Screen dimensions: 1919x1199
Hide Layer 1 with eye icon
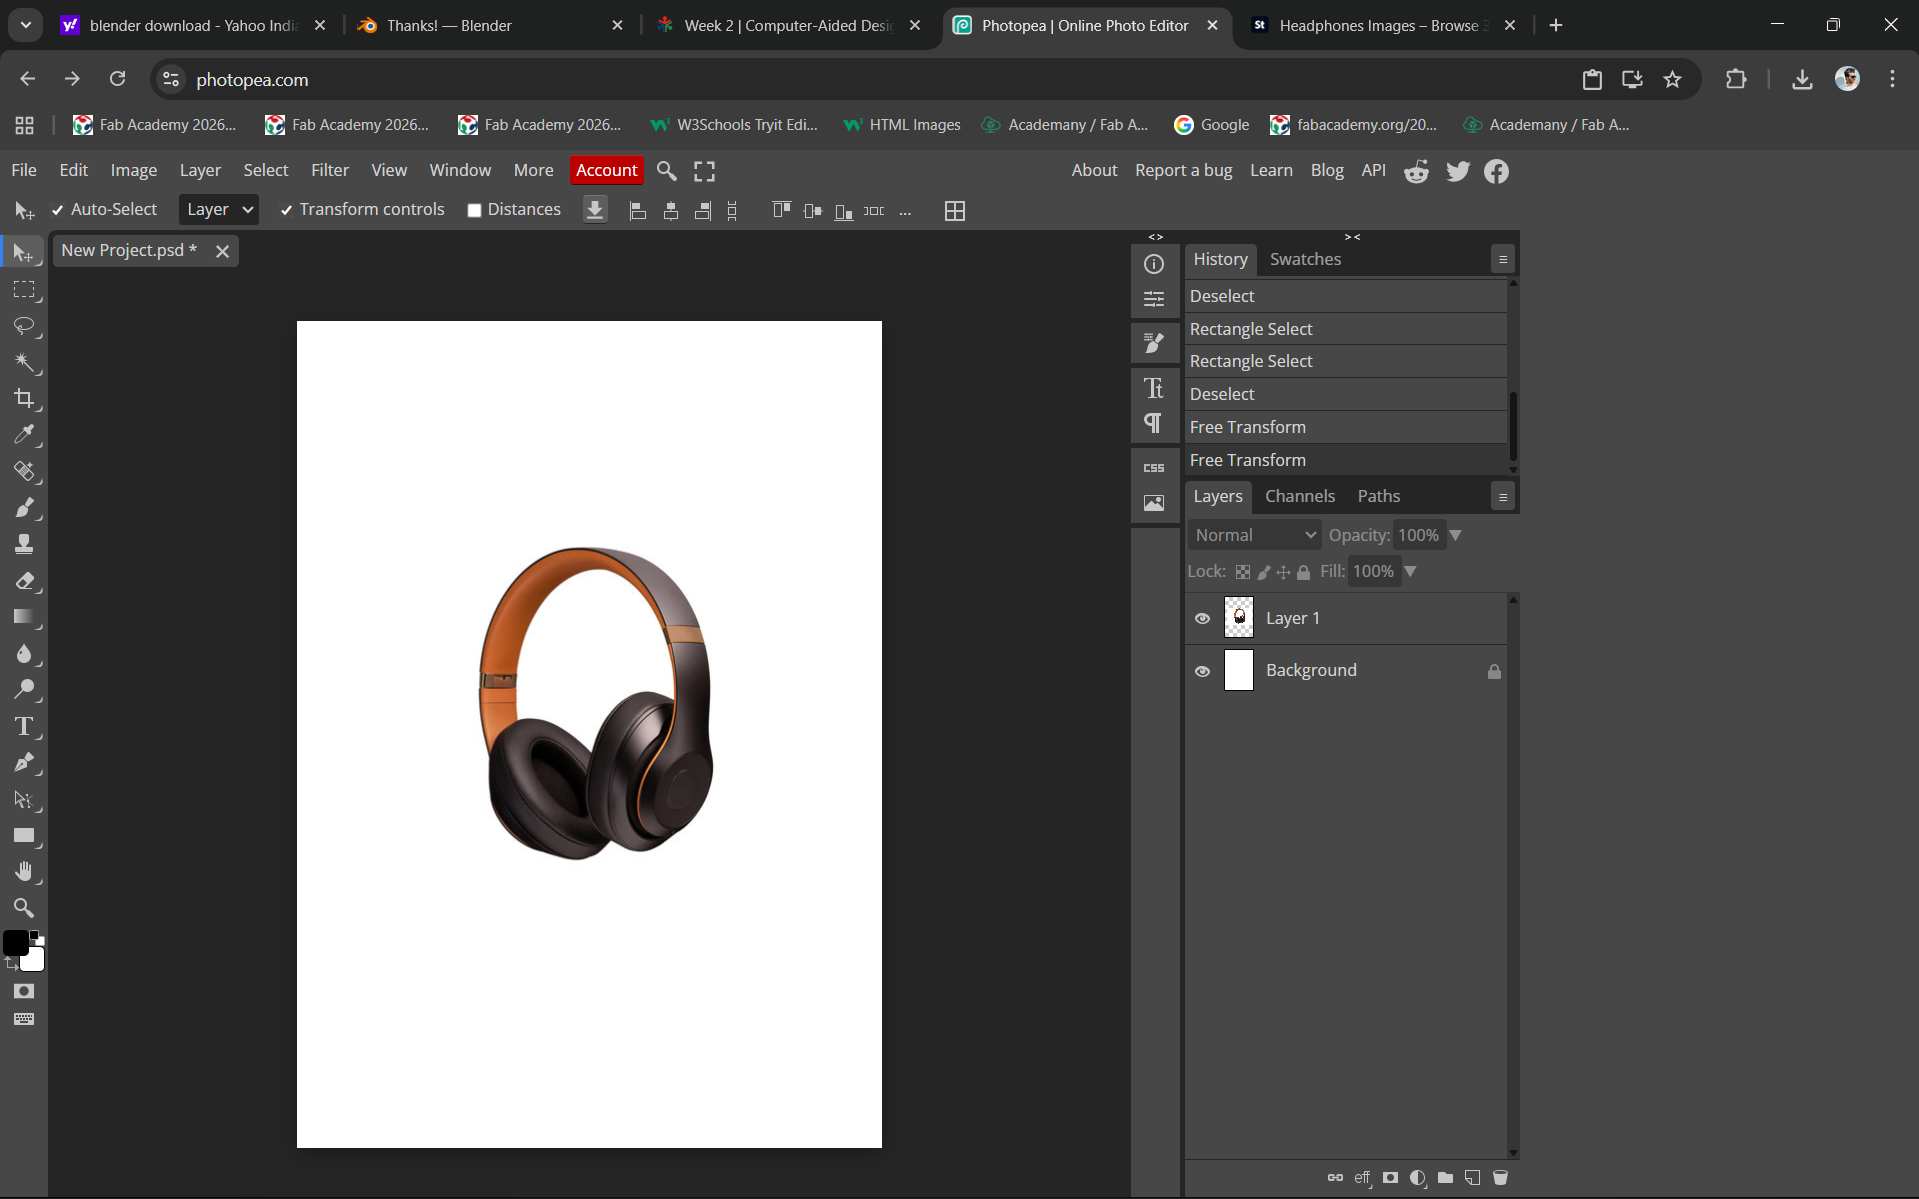(x=1202, y=619)
